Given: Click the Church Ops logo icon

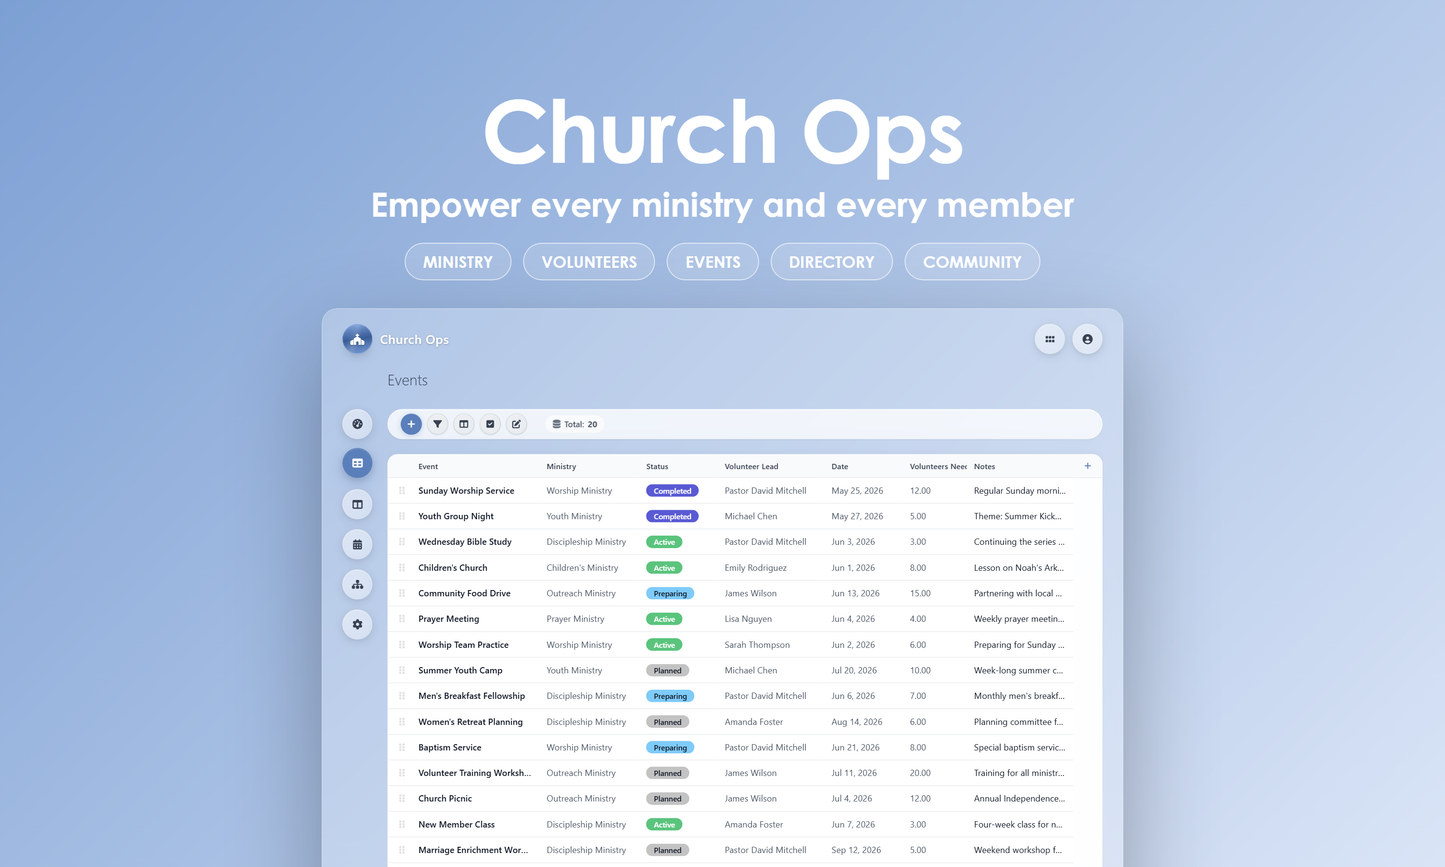Looking at the screenshot, I should [357, 339].
